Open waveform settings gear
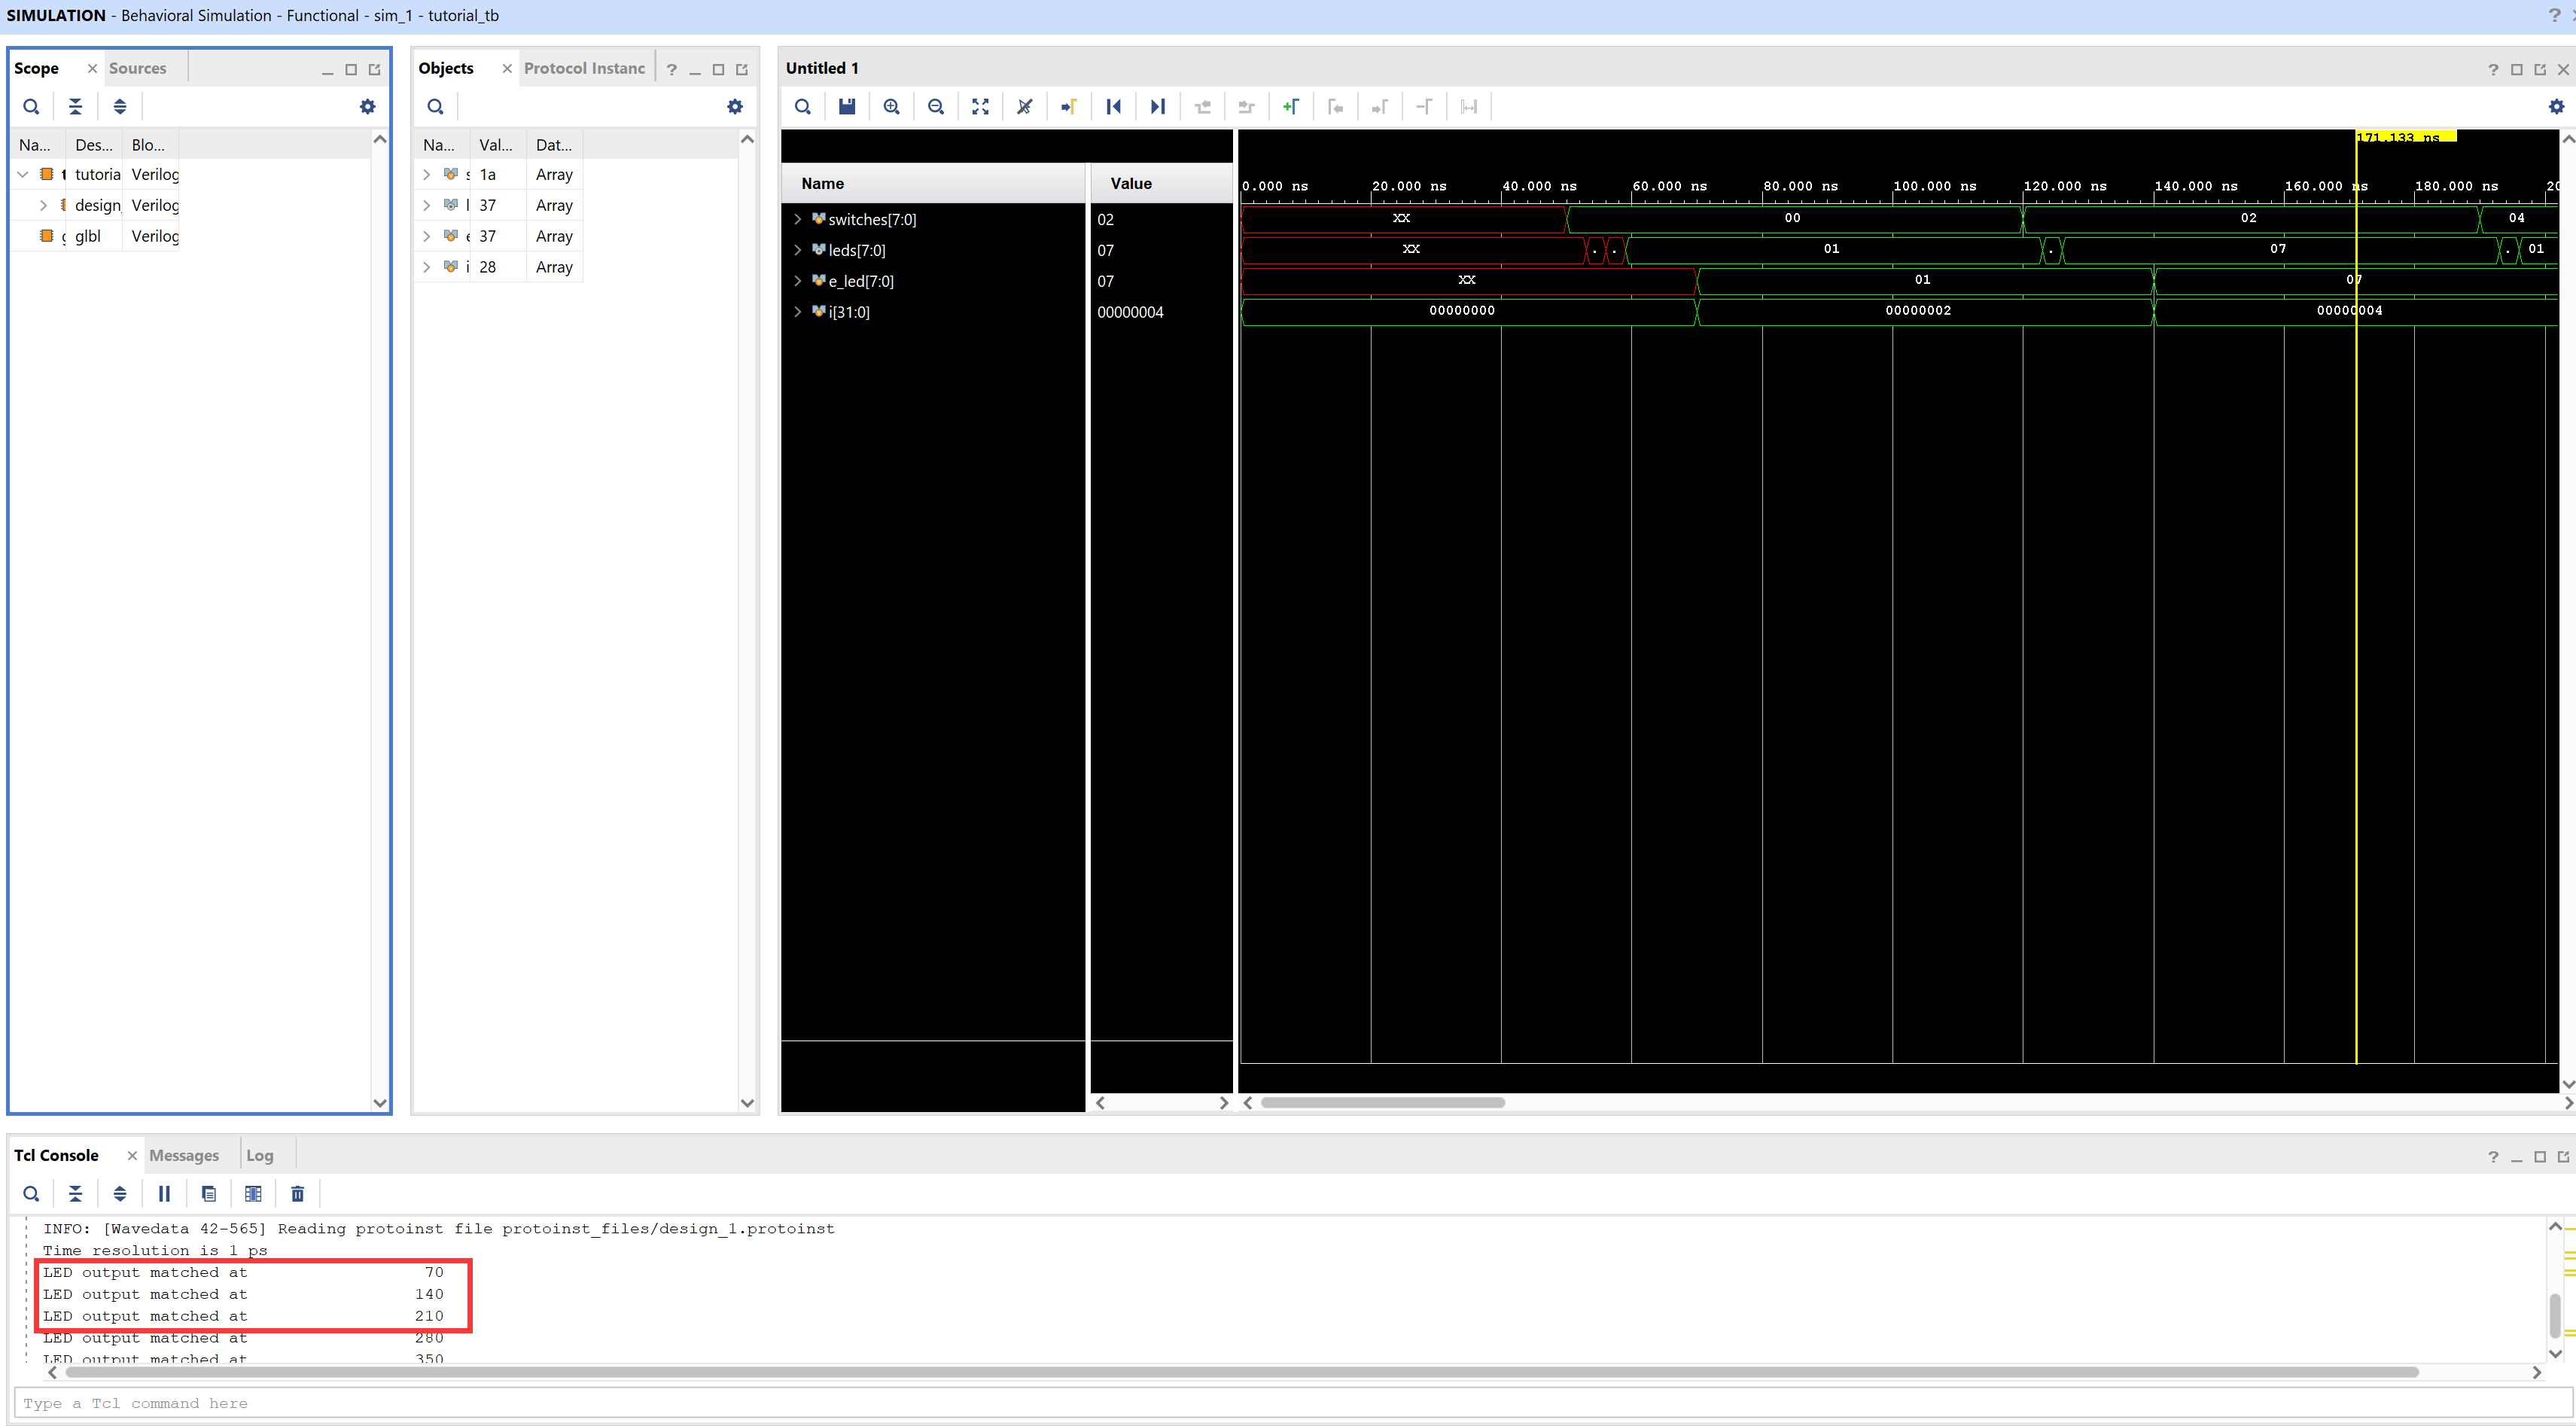This screenshot has height=1426, width=2576. point(2556,107)
